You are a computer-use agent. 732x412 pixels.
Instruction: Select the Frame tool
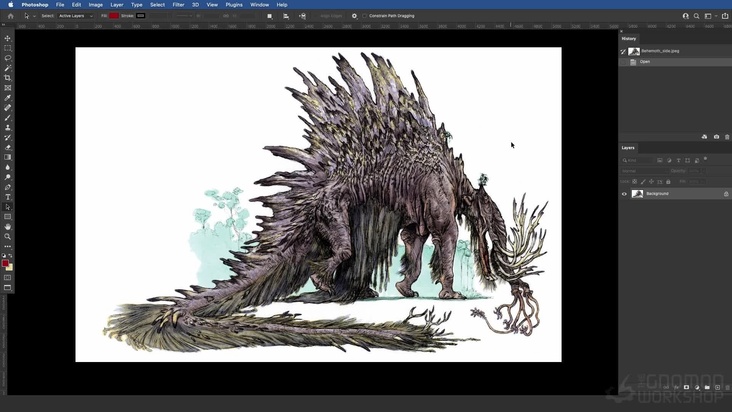[7, 88]
